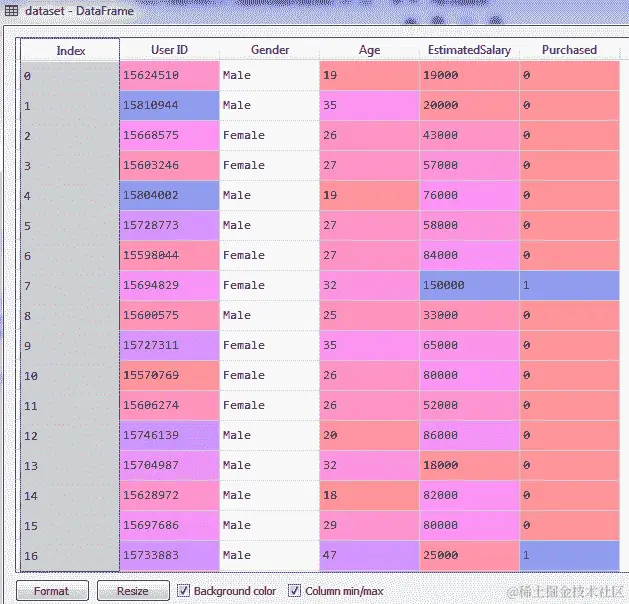Click User ID cell 15704987

point(169,466)
